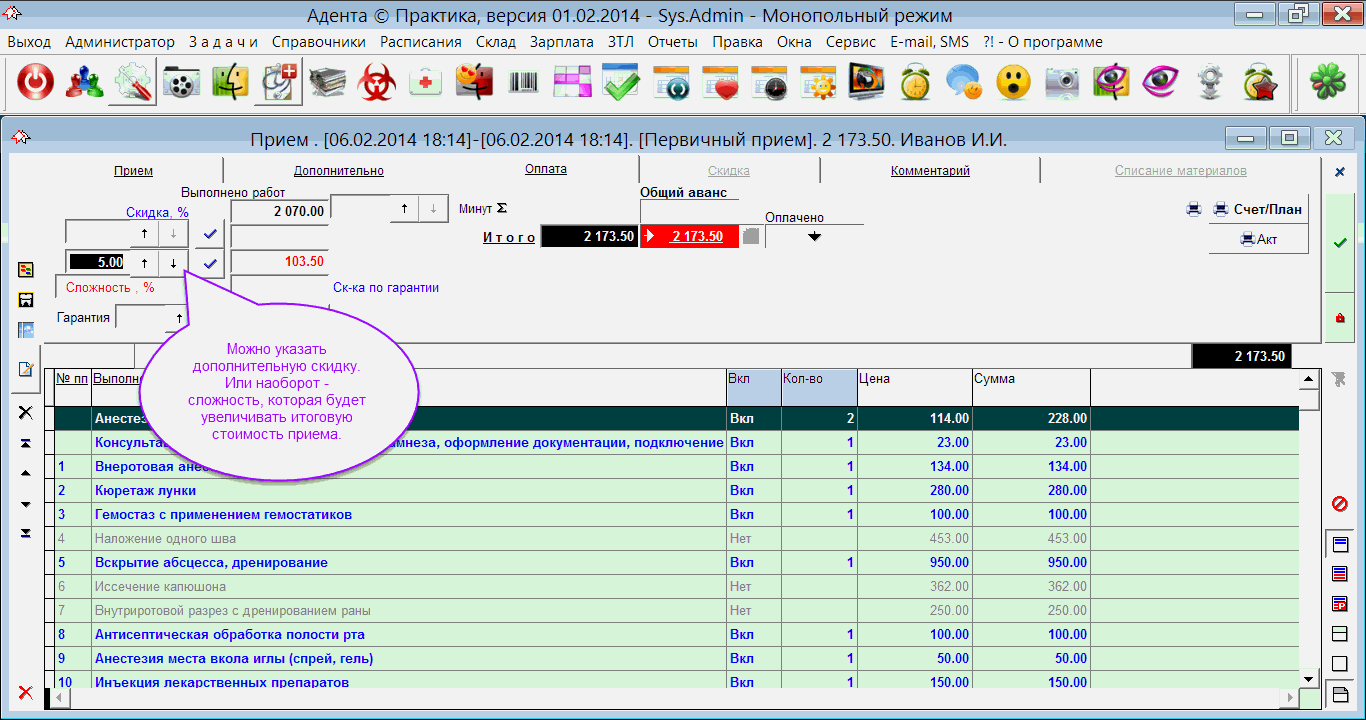The image size is (1366, 720).
Task: Click the stethoscope clipboard toolbar icon
Action: tap(279, 83)
